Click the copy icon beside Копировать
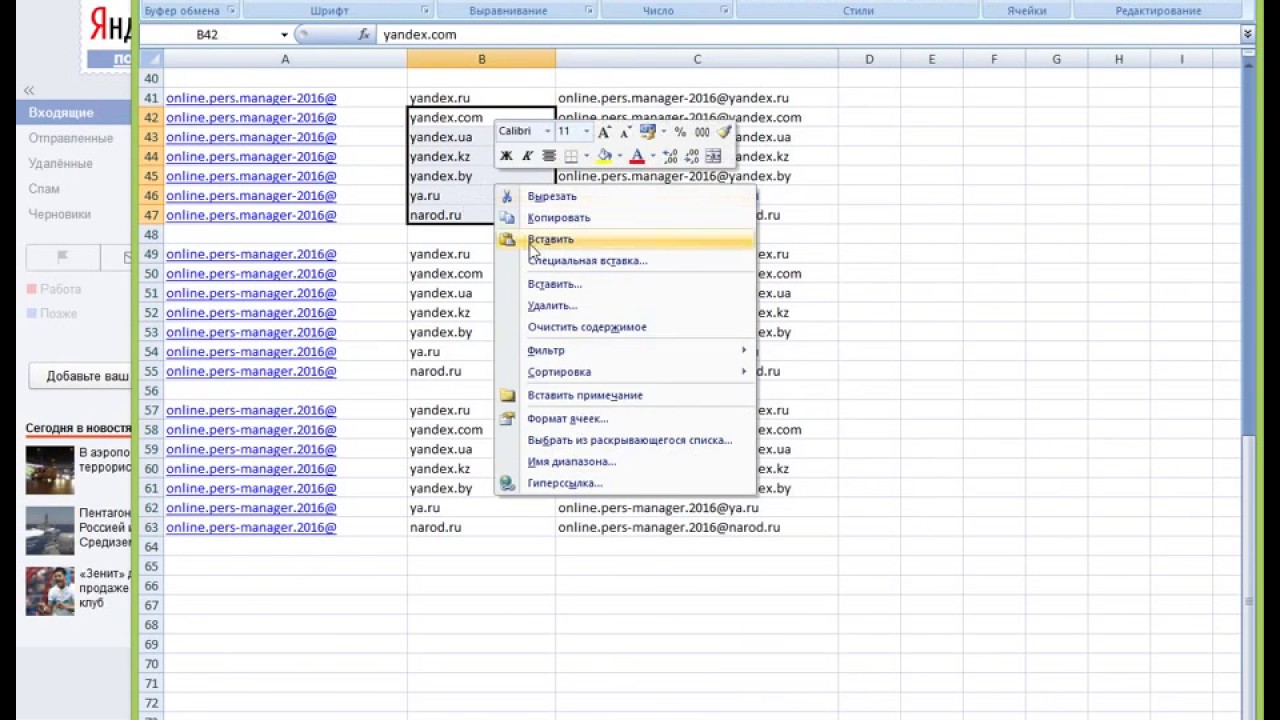This screenshot has width=1280, height=720. click(x=507, y=217)
